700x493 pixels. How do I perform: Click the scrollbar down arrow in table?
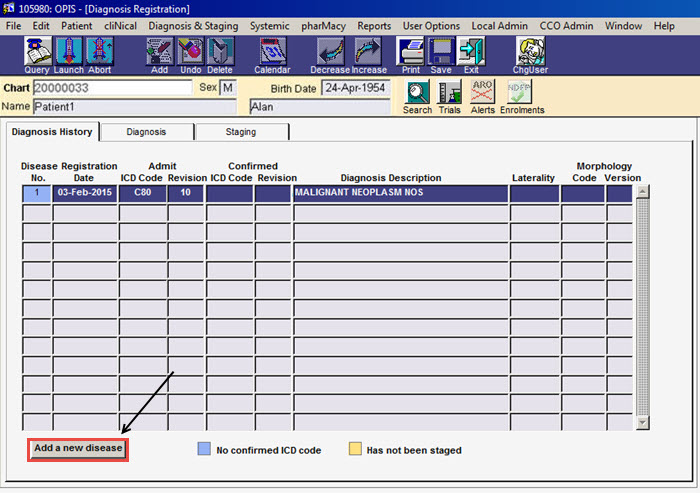tap(643, 423)
